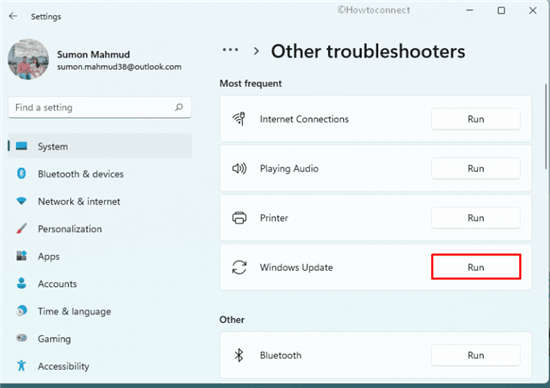Click the Playing Audio speaker icon

[x=239, y=168]
